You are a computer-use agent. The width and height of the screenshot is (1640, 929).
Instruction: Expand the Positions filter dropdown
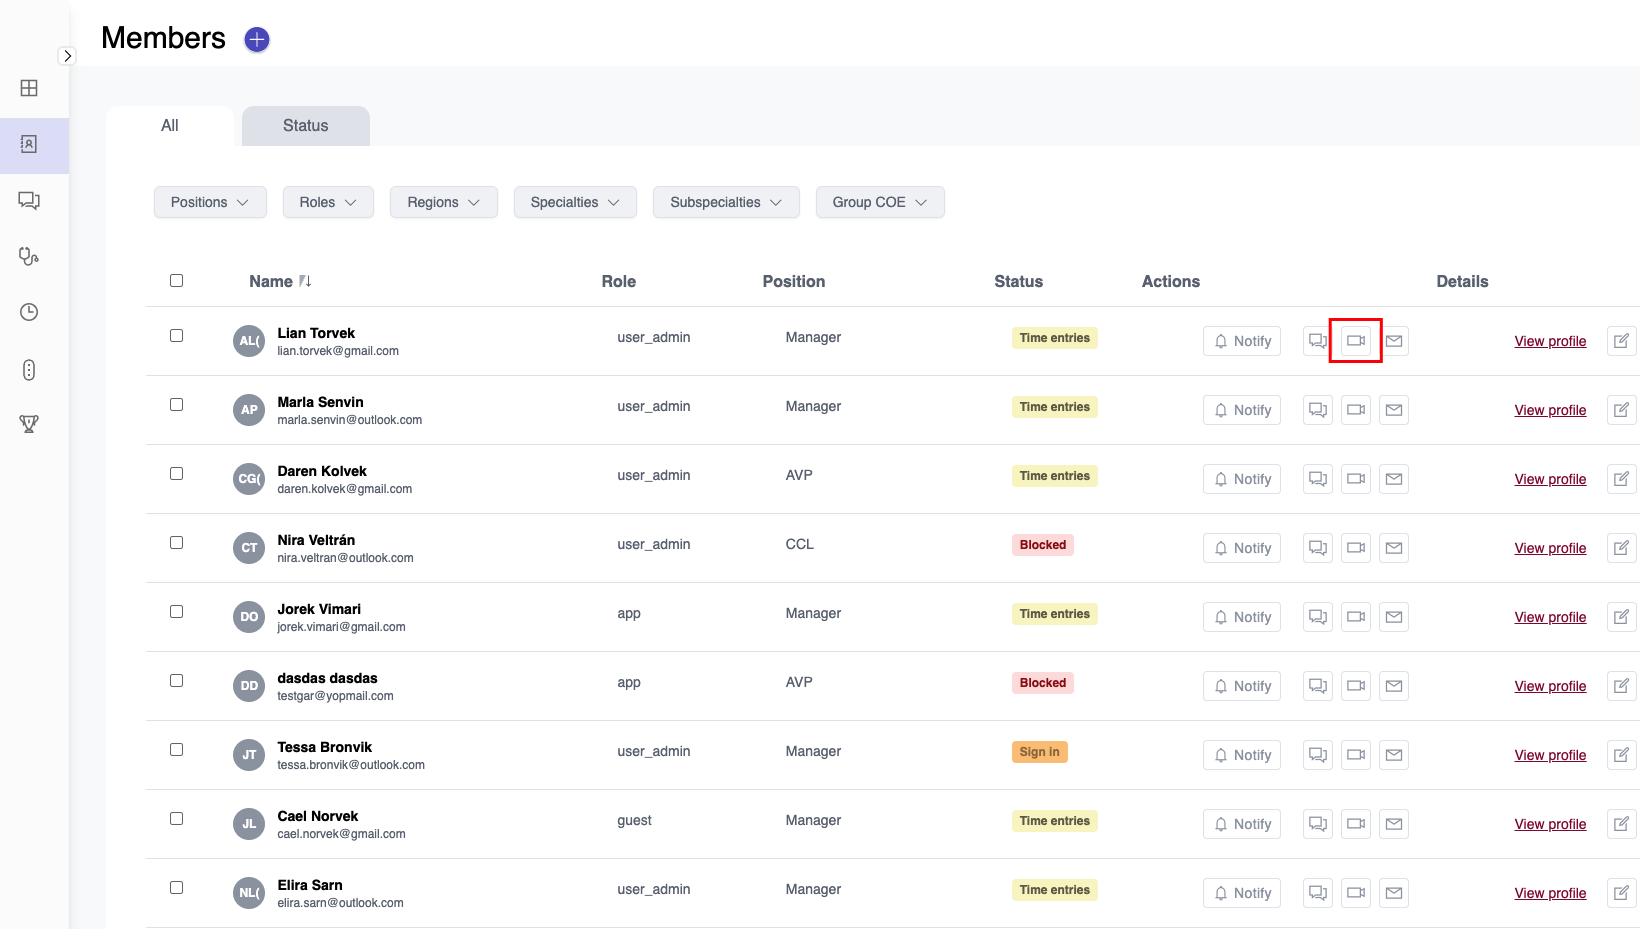pos(210,202)
